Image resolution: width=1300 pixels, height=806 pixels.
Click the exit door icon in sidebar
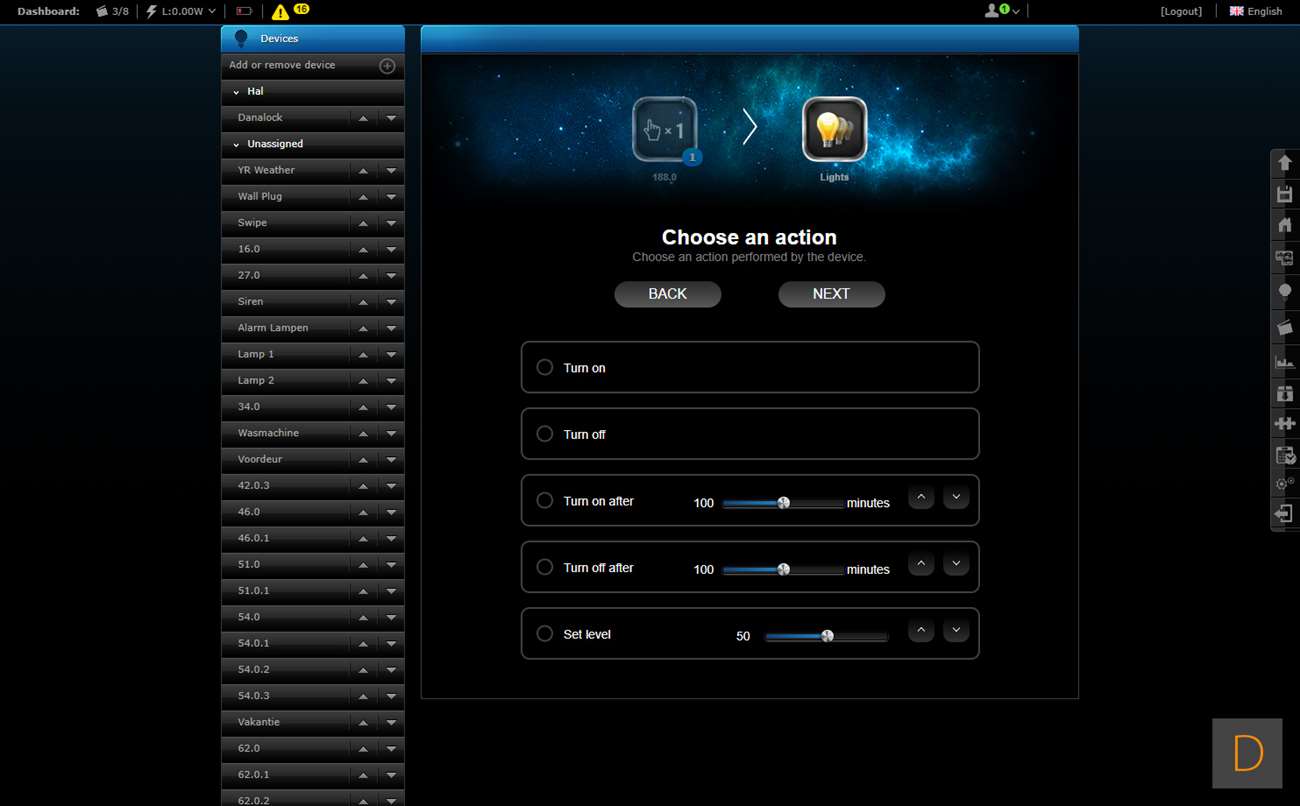pyautogui.click(x=1285, y=513)
